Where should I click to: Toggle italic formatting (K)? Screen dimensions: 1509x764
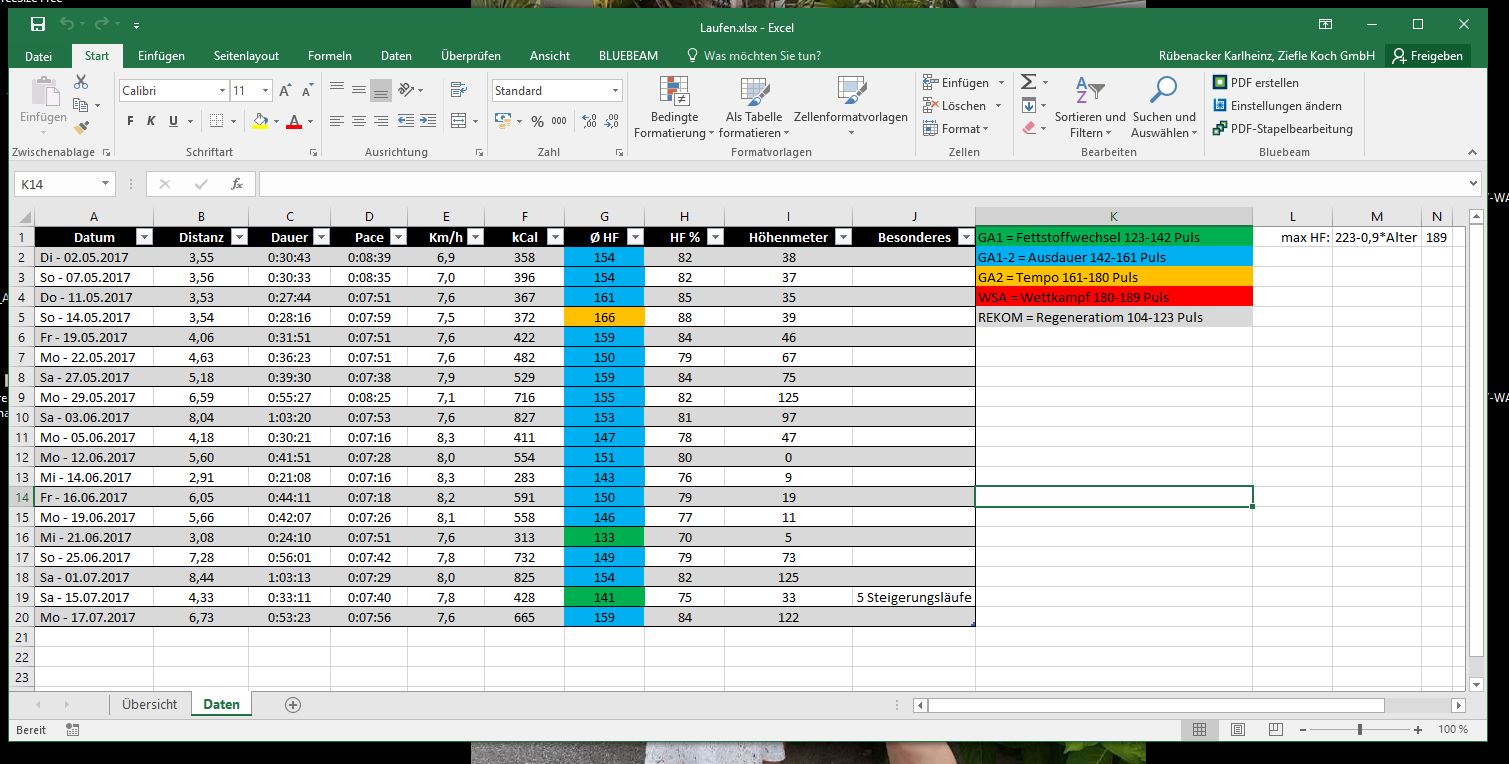click(151, 121)
